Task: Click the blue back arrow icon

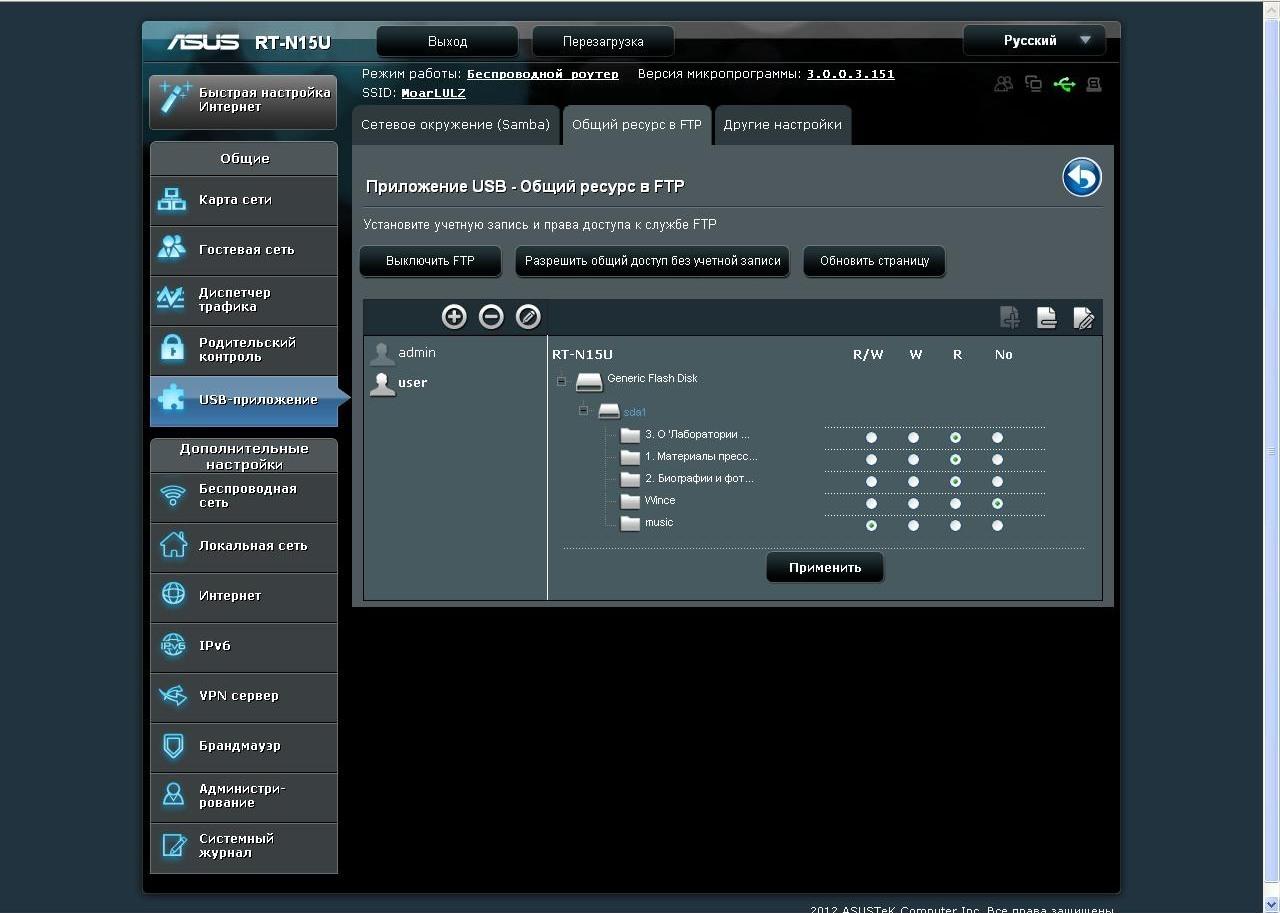Action: coord(1081,178)
